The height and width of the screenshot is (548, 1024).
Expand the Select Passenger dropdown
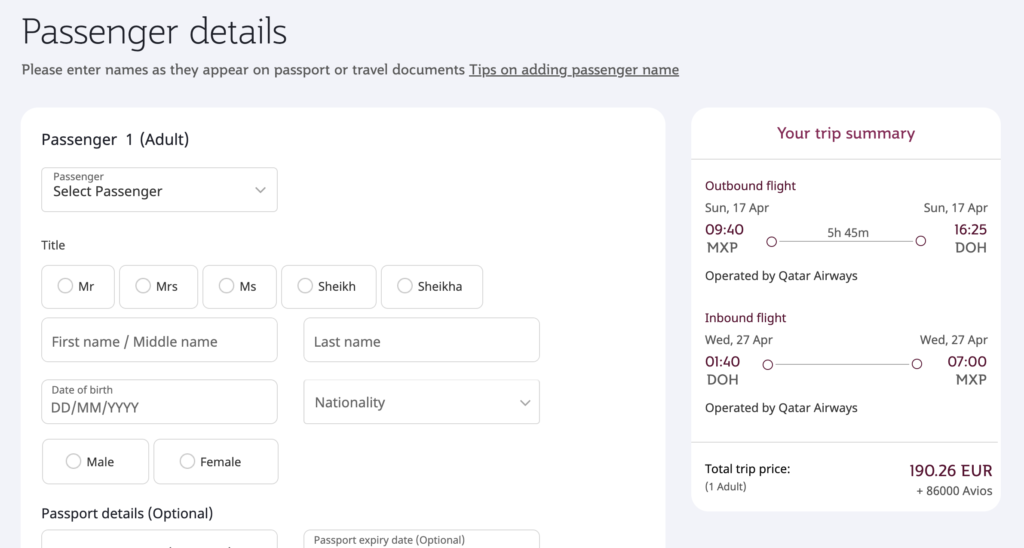159,189
